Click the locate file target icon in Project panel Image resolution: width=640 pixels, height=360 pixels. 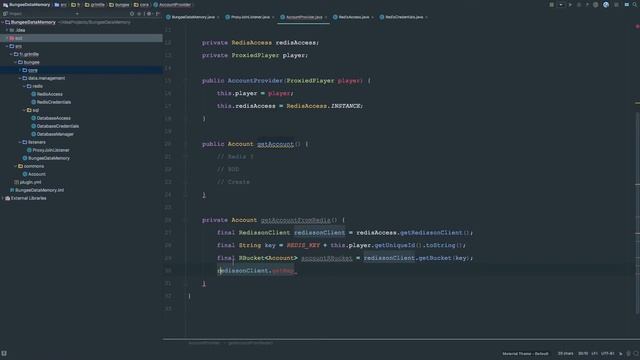(131, 13)
